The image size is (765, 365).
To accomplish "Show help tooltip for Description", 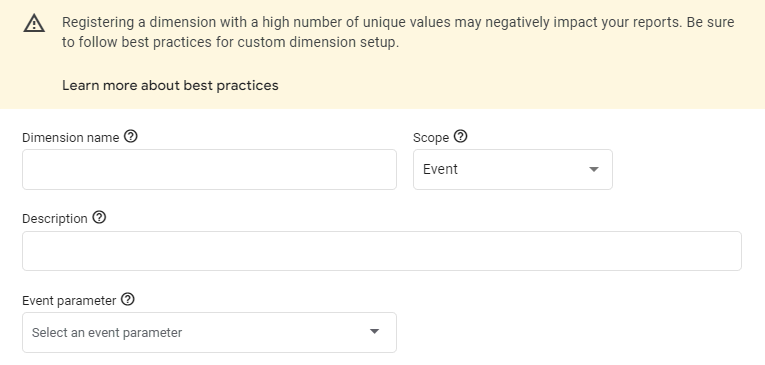I will pyautogui.click(x=99, y=218).
